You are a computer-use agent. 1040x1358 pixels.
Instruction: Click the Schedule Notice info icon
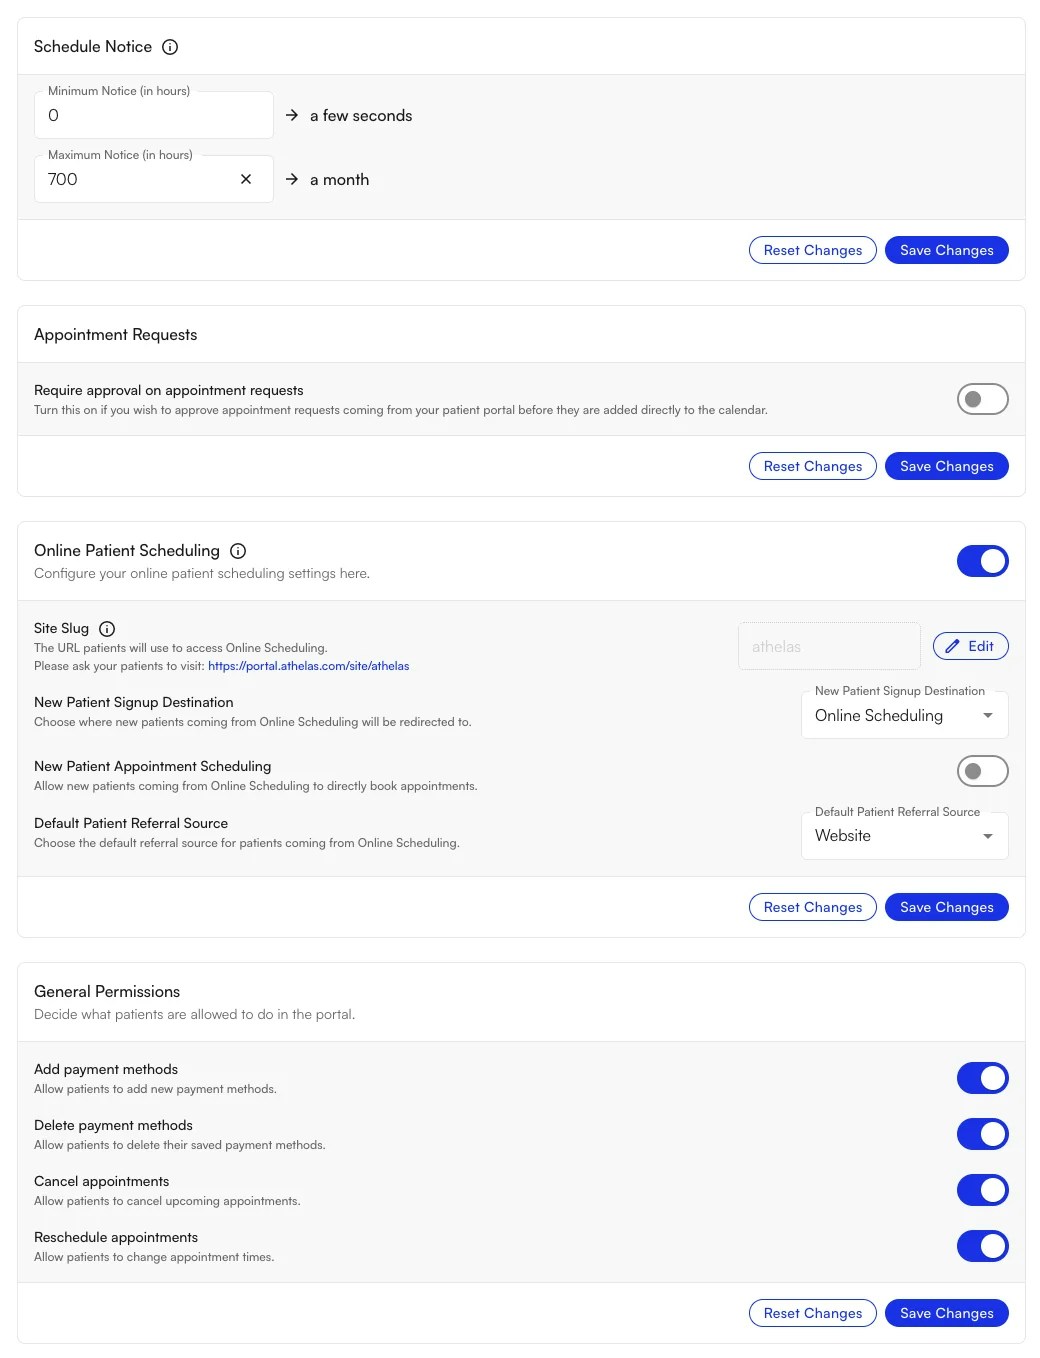coord(169,46)
